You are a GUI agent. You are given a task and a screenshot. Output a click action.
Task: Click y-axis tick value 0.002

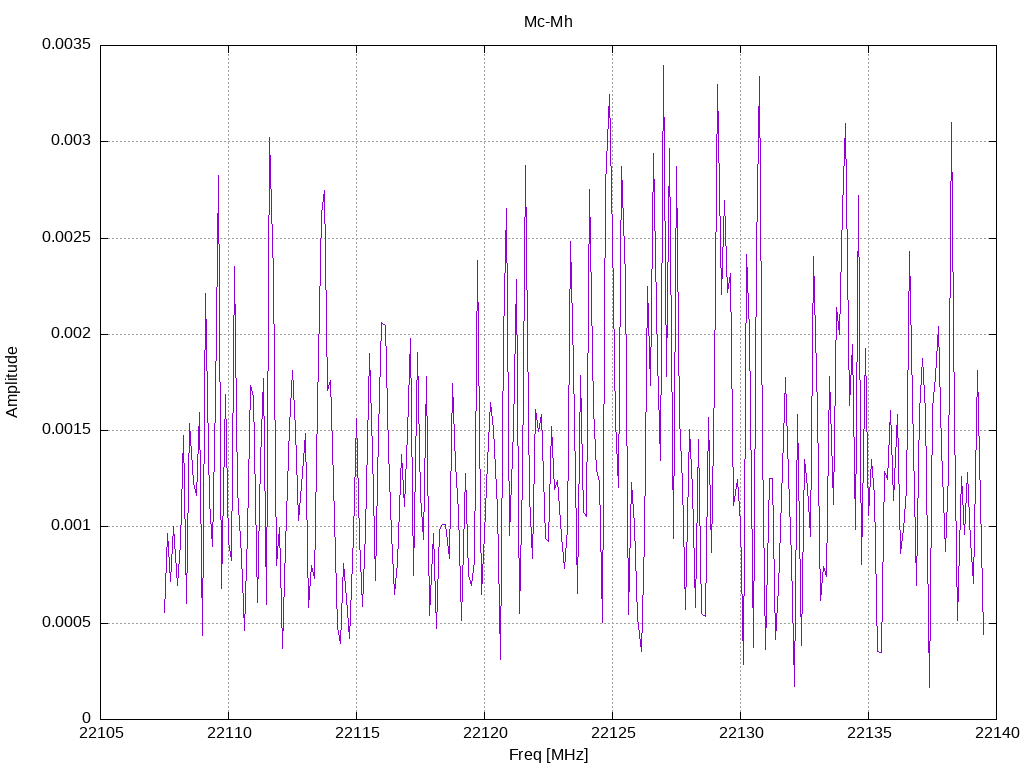click(x=71, y=334)
